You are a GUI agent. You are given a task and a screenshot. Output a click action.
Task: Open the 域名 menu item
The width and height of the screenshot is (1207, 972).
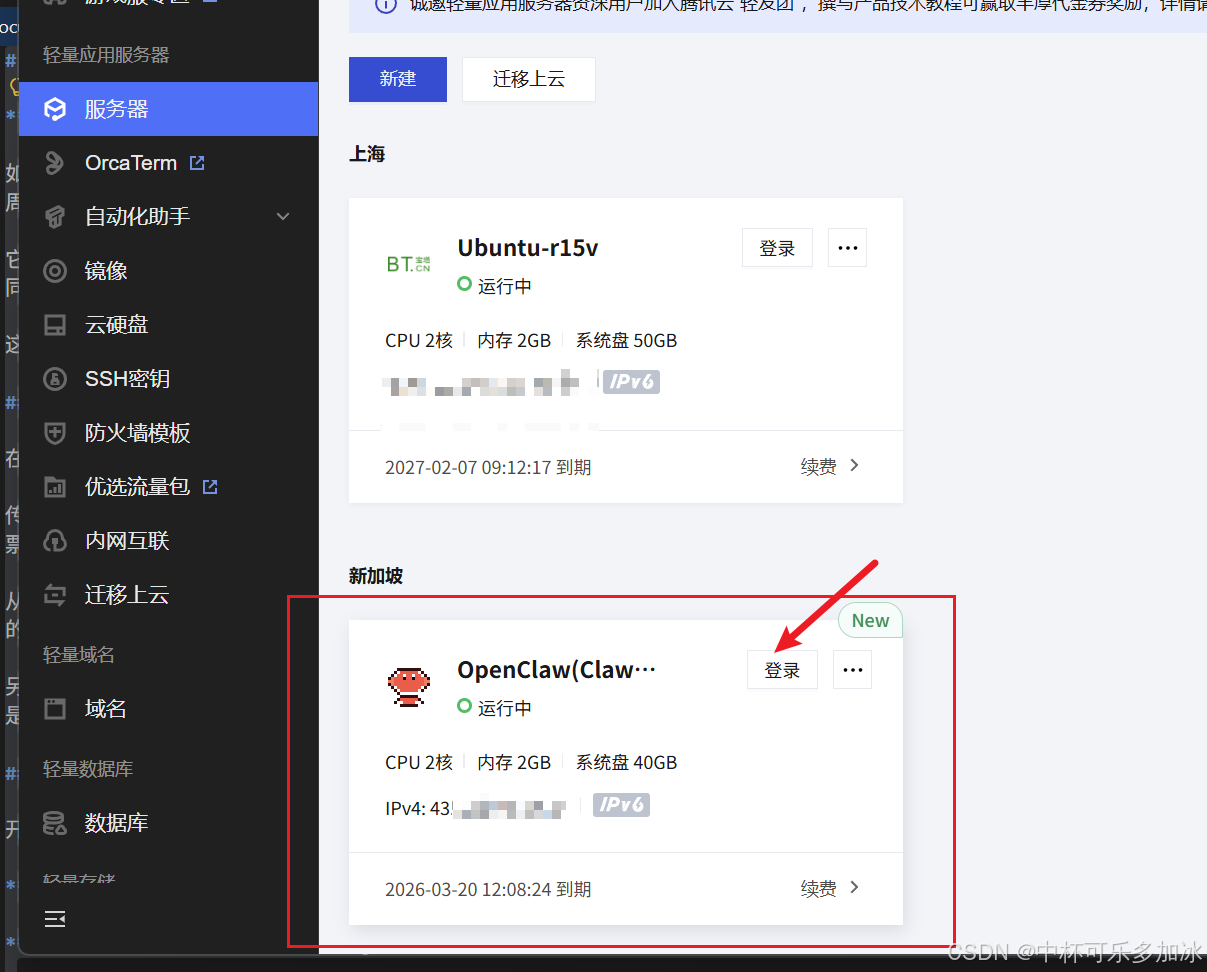[x=168, y=709]
